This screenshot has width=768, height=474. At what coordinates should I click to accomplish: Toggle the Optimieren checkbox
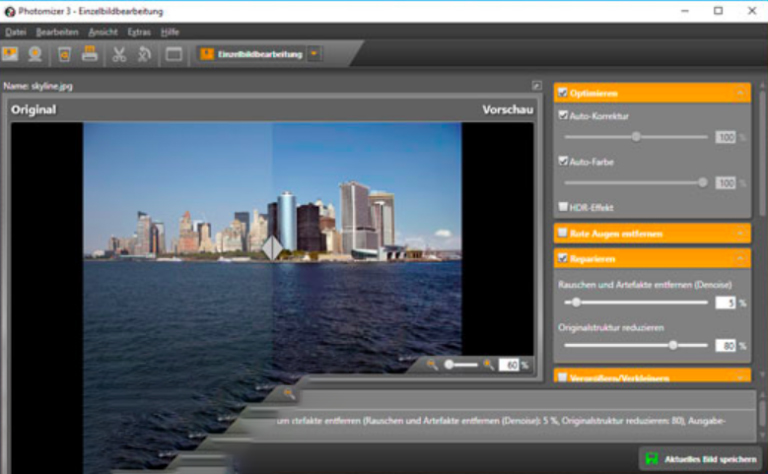tap(563, 93)
